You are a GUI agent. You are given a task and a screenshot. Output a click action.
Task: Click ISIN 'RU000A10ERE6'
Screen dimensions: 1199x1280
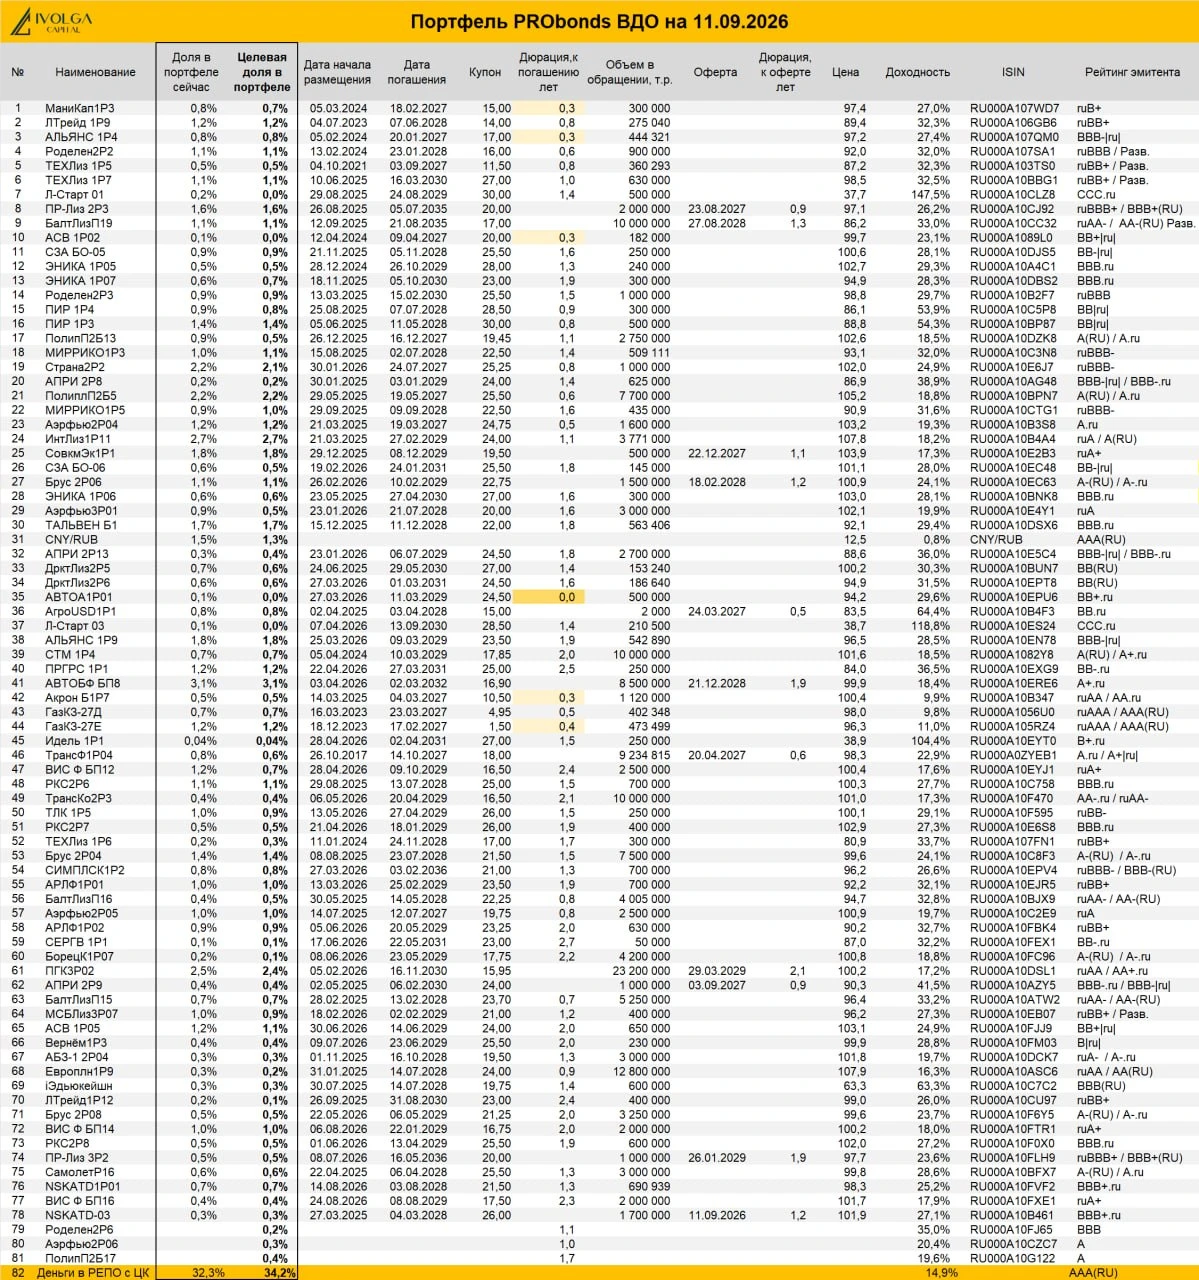1012,684
